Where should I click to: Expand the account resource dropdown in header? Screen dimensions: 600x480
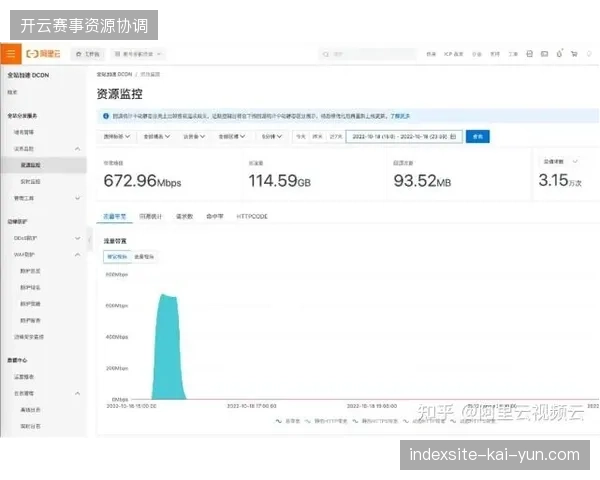(x=138, y=54)
